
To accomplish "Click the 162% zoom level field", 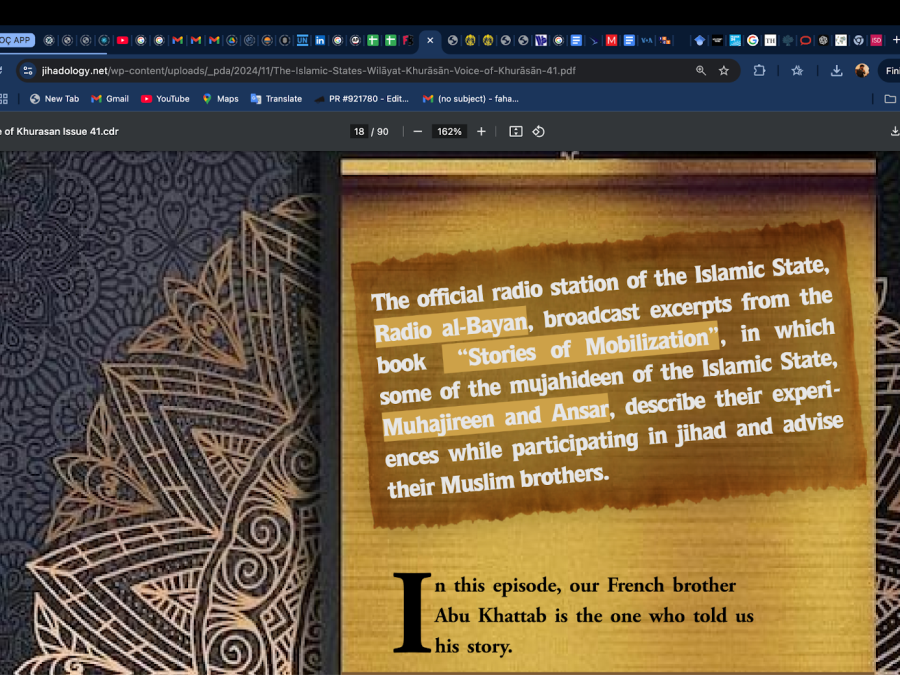I will point(449,131).
